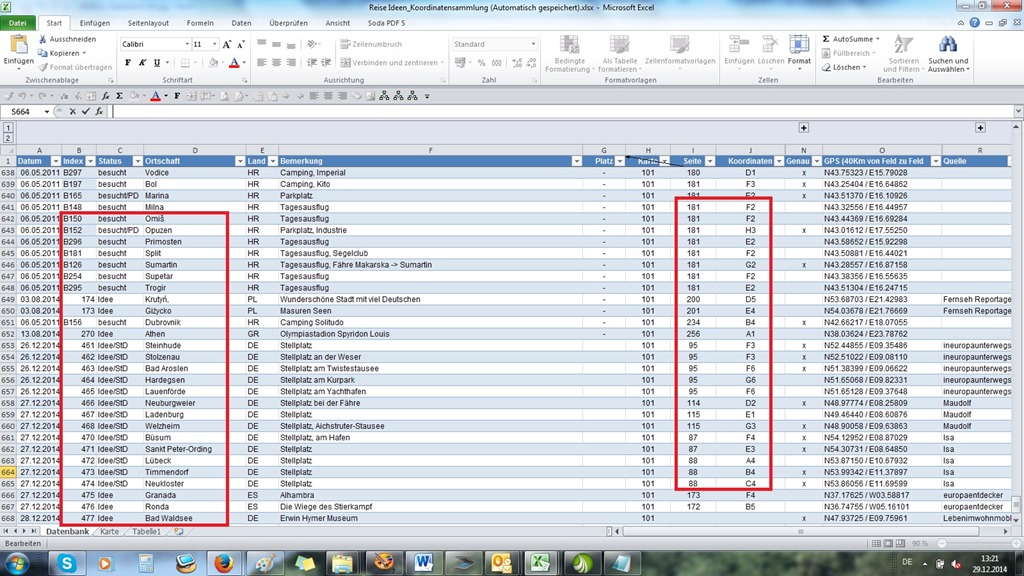Open Suchen und Auswählen binoculars
1024x576 pixels.
tap(946, 47)
